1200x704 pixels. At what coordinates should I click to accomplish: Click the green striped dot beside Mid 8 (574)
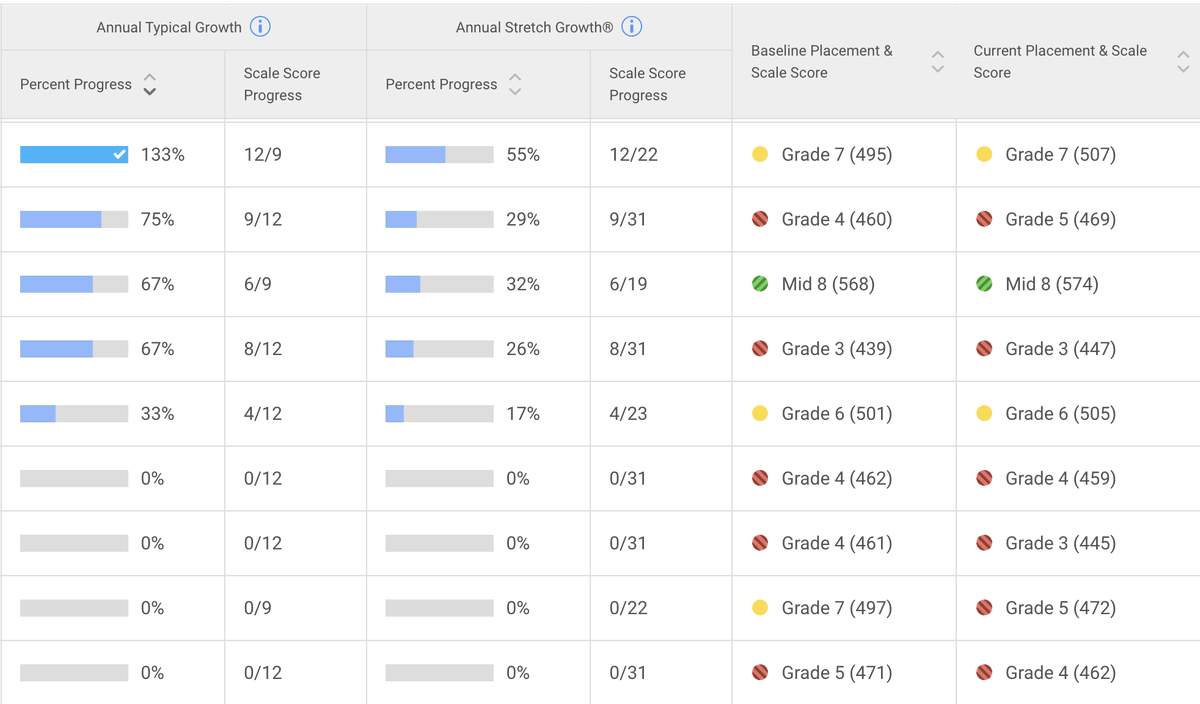[984, 284]
